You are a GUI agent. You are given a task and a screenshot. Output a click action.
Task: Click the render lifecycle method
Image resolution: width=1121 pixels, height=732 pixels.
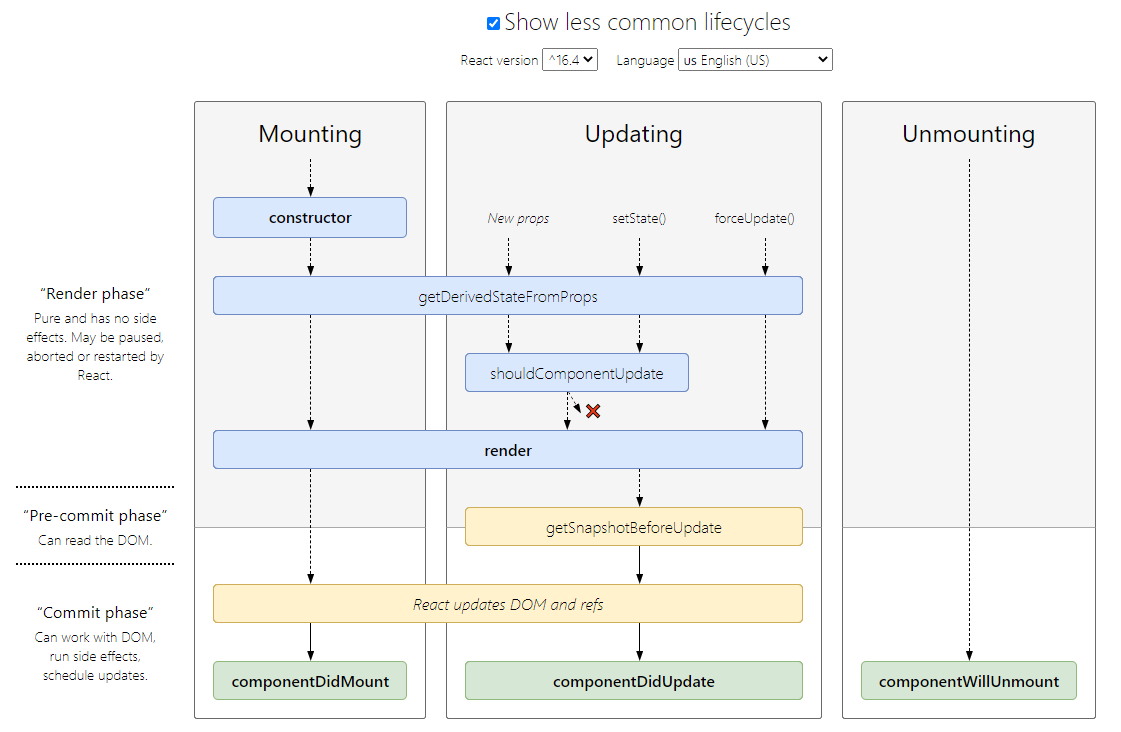[508, 450]
